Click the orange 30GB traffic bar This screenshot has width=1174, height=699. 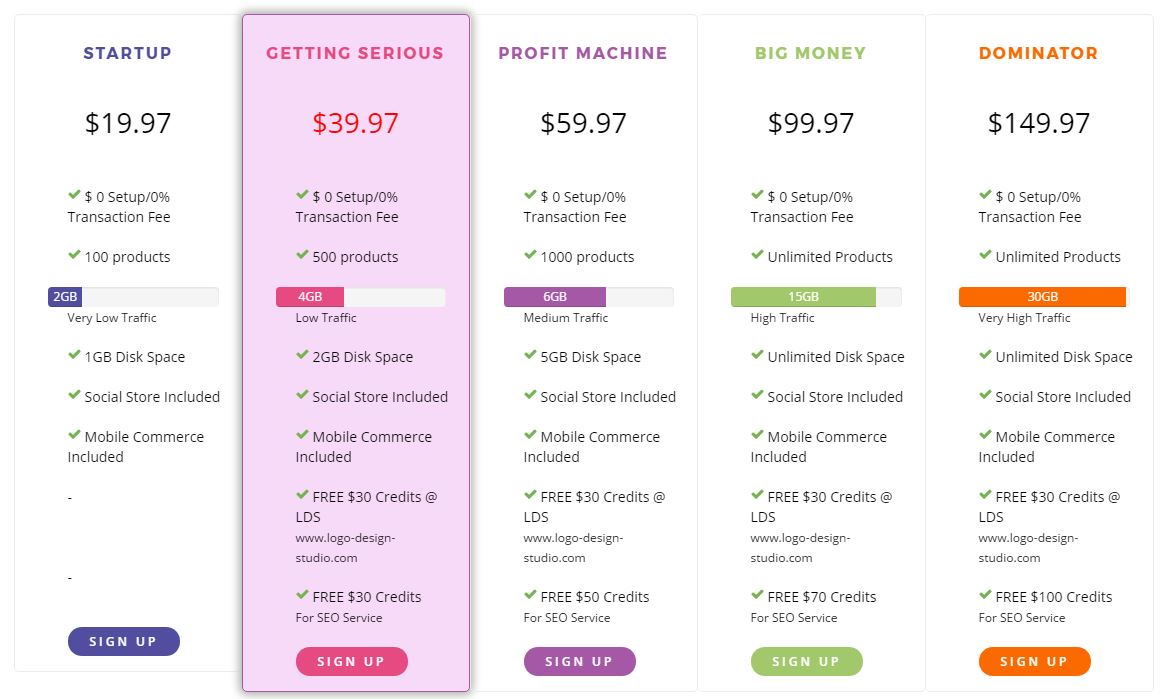pos(1042,296)
